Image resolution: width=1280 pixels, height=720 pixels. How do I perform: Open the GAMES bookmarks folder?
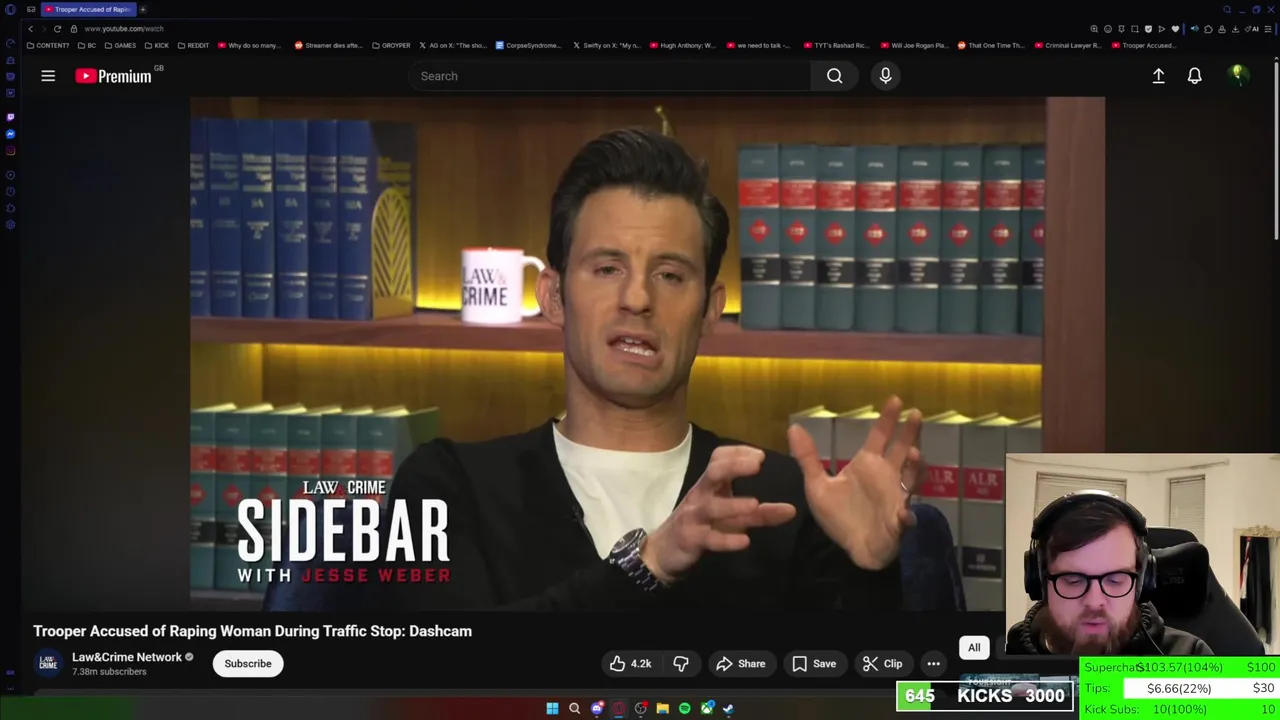(x=120, y=45)
